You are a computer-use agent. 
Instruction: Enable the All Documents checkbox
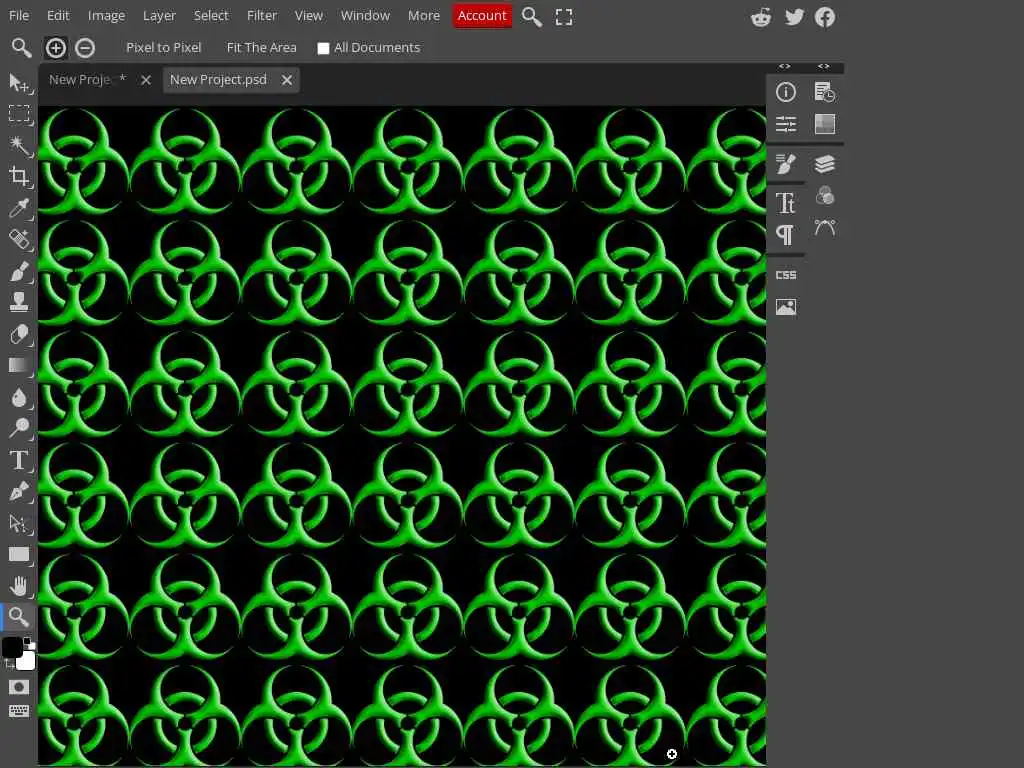tap(323, 48)
